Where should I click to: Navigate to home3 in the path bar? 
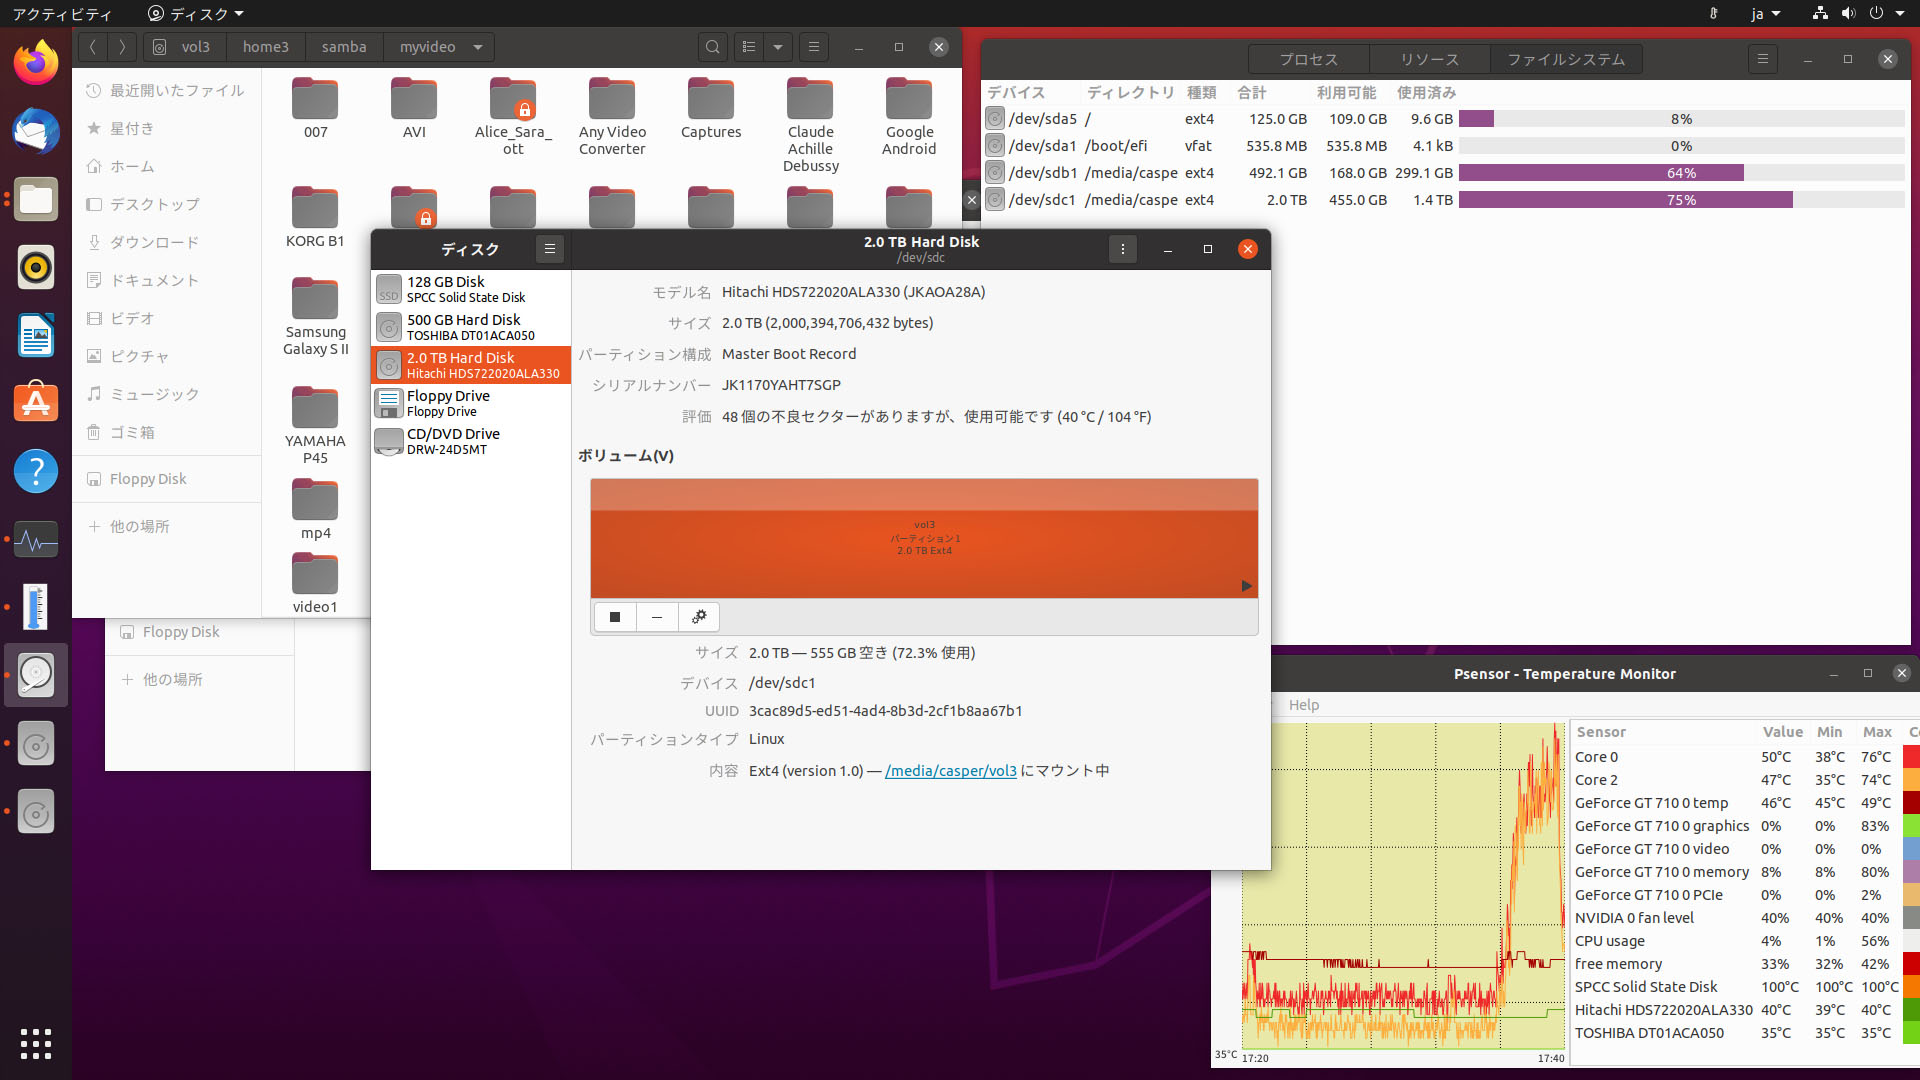tap(266, 47)
